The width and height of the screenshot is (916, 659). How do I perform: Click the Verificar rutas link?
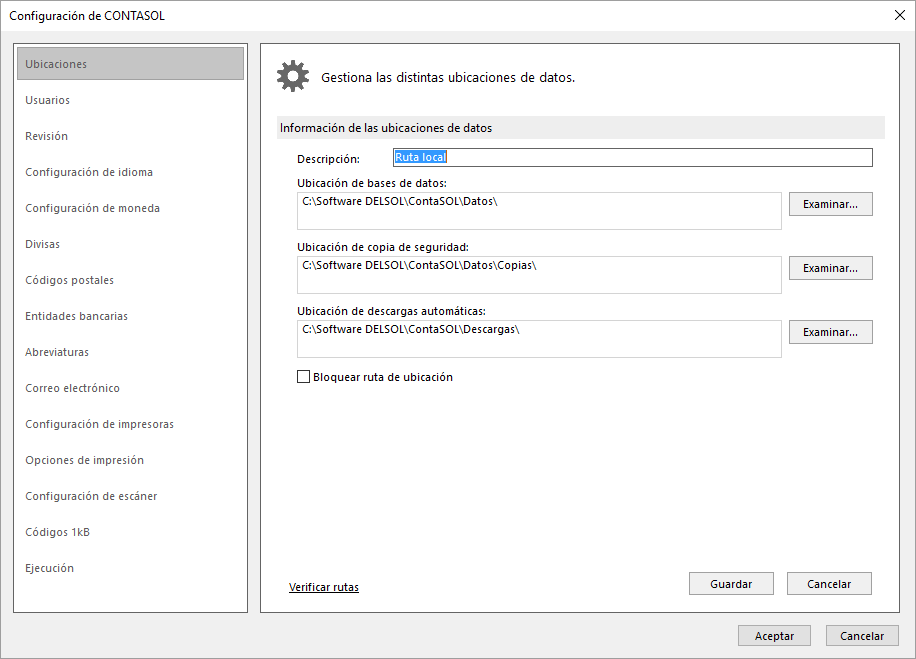323,587
